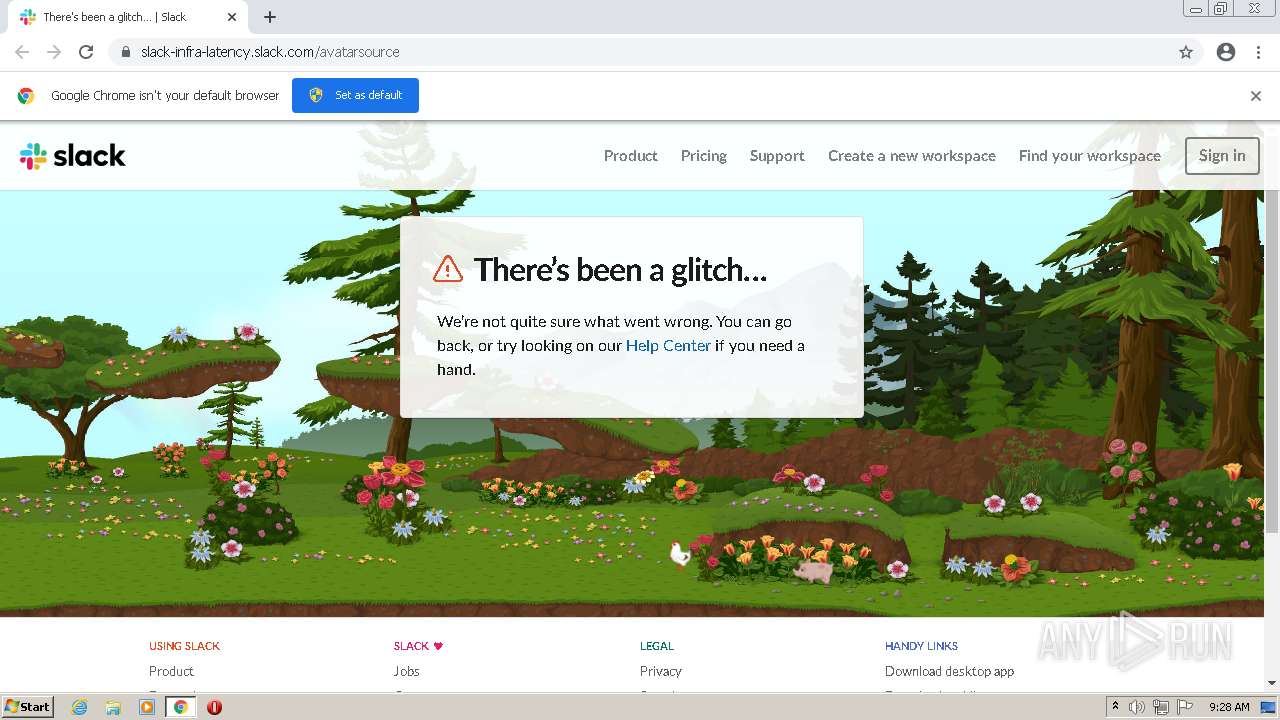Click the SLACK heart footer heading
Viewport: 1280px width, 720px height.
[x=418, y=646]
